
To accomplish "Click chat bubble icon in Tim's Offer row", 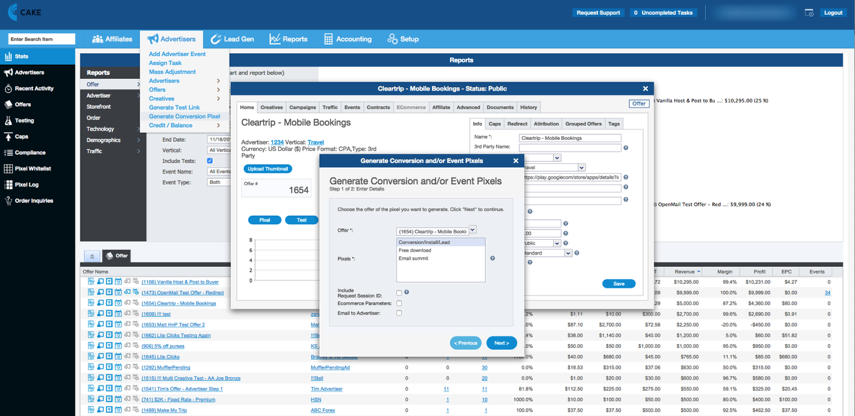I will [x=100, y=389].
